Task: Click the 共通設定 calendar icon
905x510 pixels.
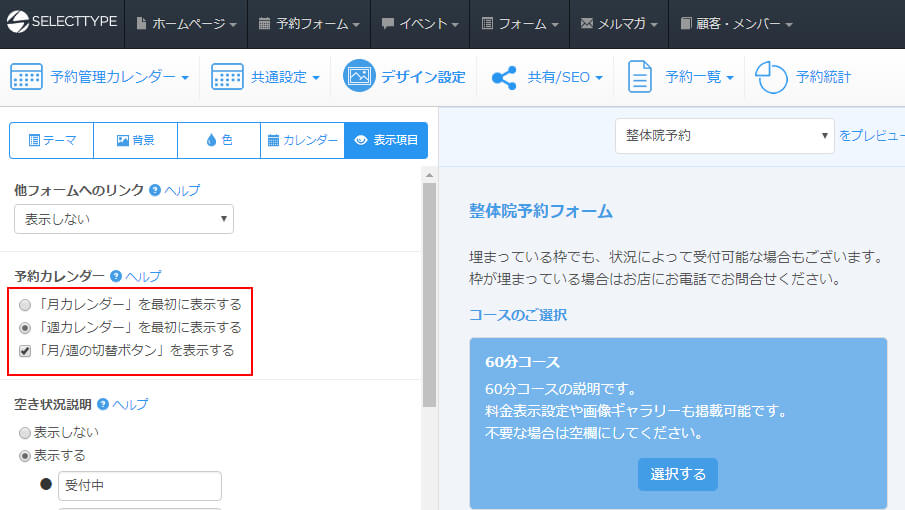Action: [227, 77]
